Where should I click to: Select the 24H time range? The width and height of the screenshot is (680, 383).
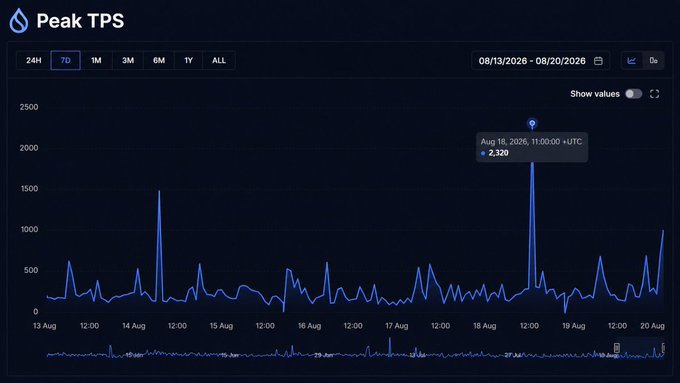33,60
